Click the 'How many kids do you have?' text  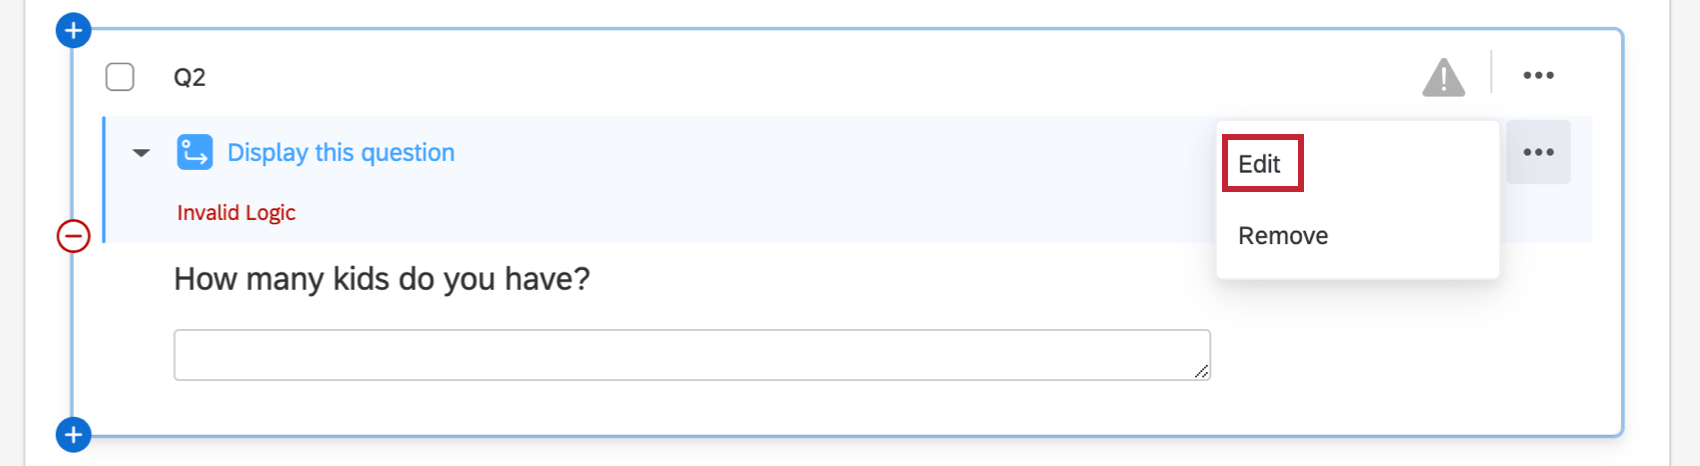(381, 279)
